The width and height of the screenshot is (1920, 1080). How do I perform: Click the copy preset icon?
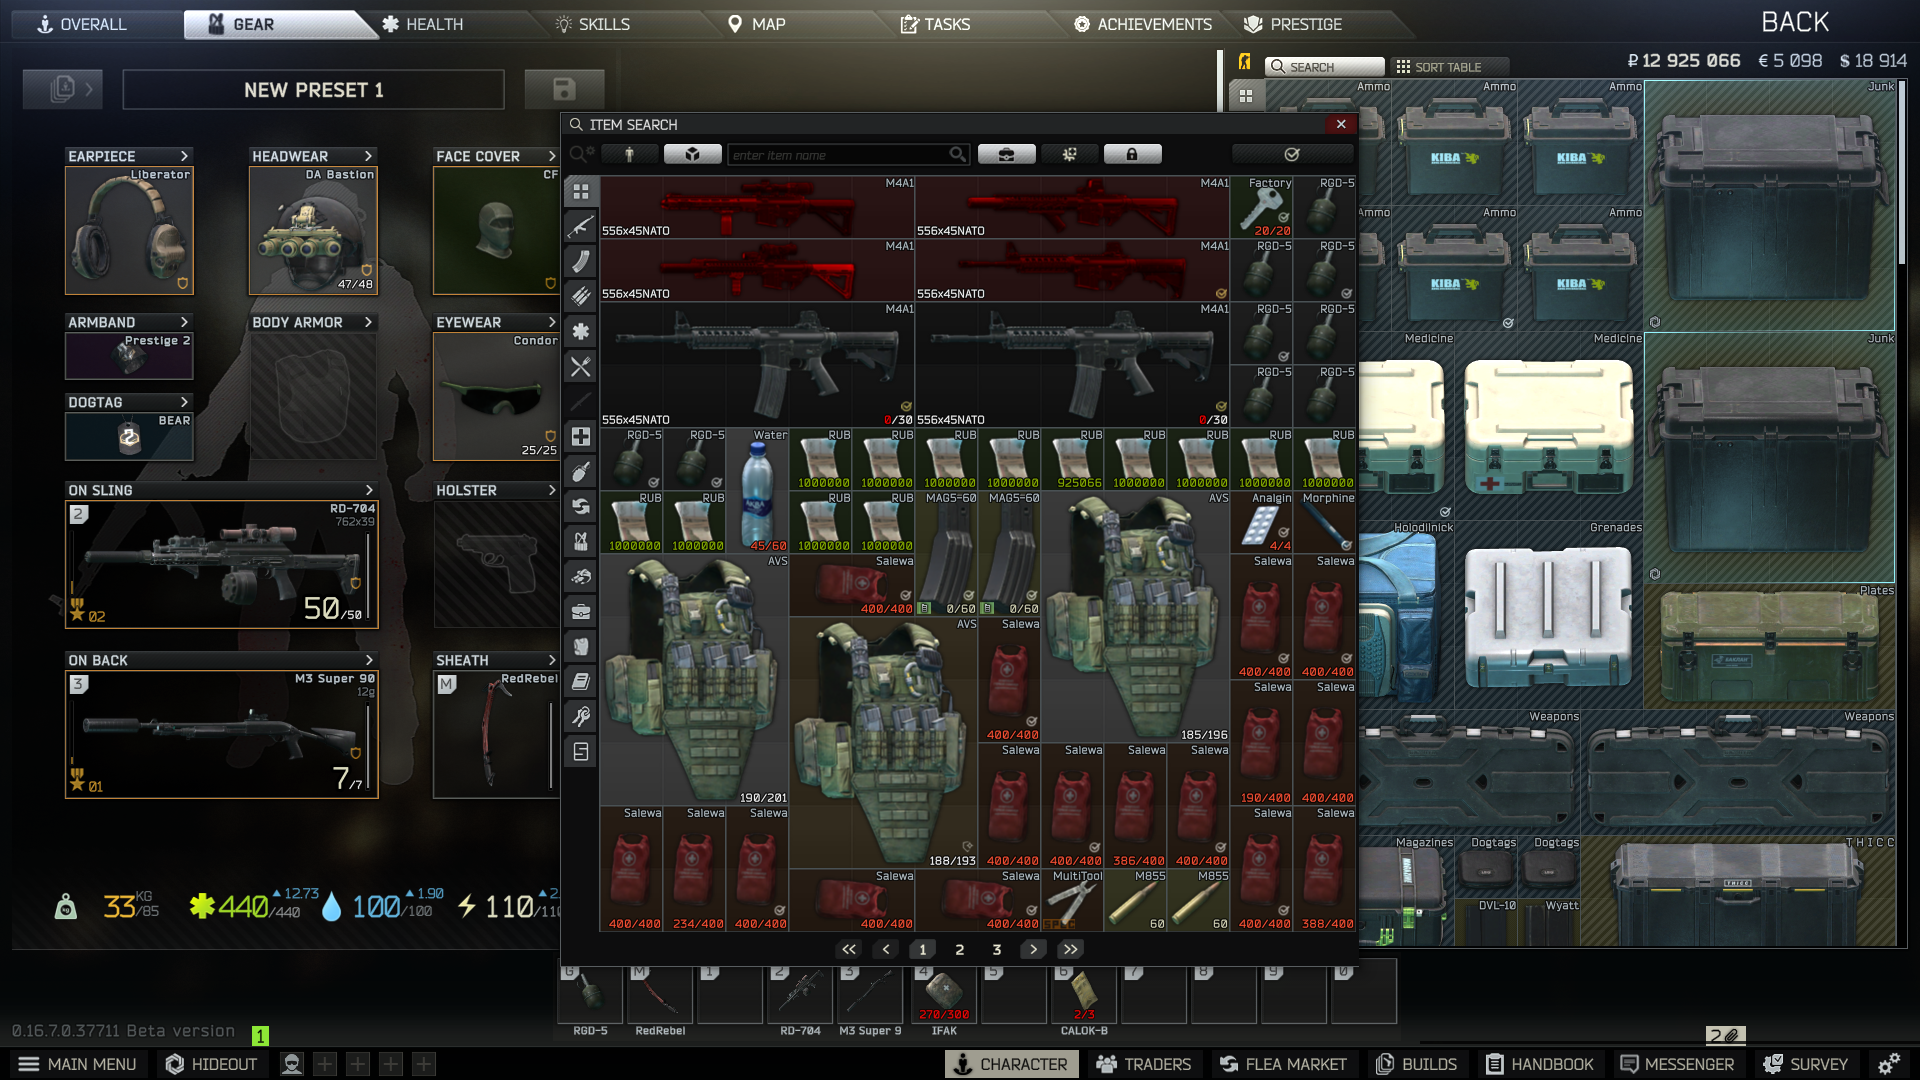coord(62,90)
